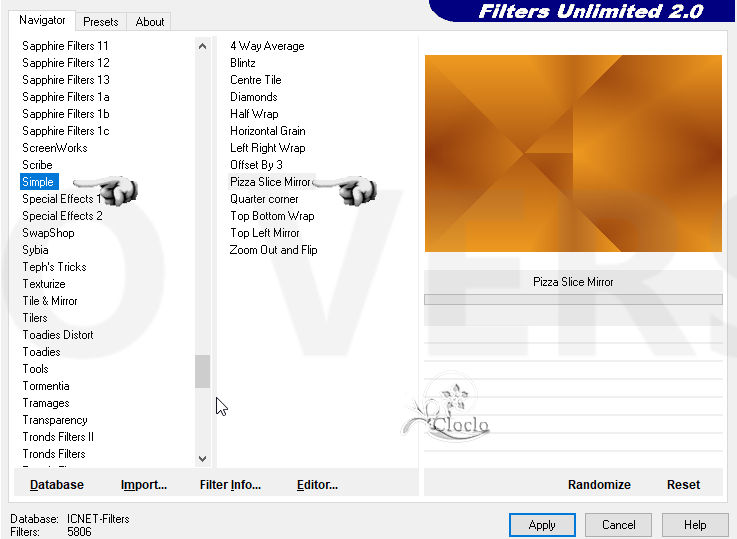Select the Sybia category
The width and height of the screenshot is (737, 539).
pos(35,250)
